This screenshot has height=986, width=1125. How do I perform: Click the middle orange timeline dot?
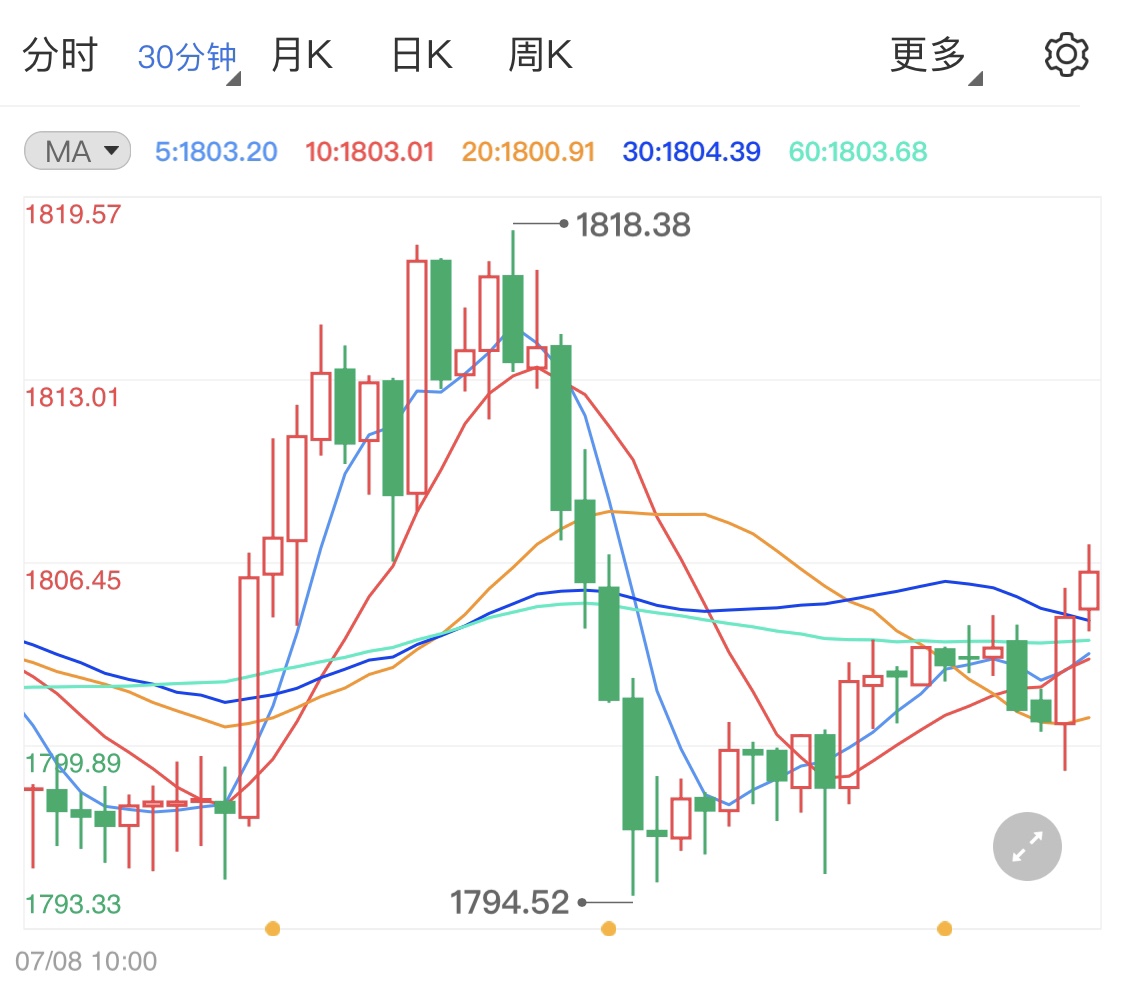click(x=608, y=929)
